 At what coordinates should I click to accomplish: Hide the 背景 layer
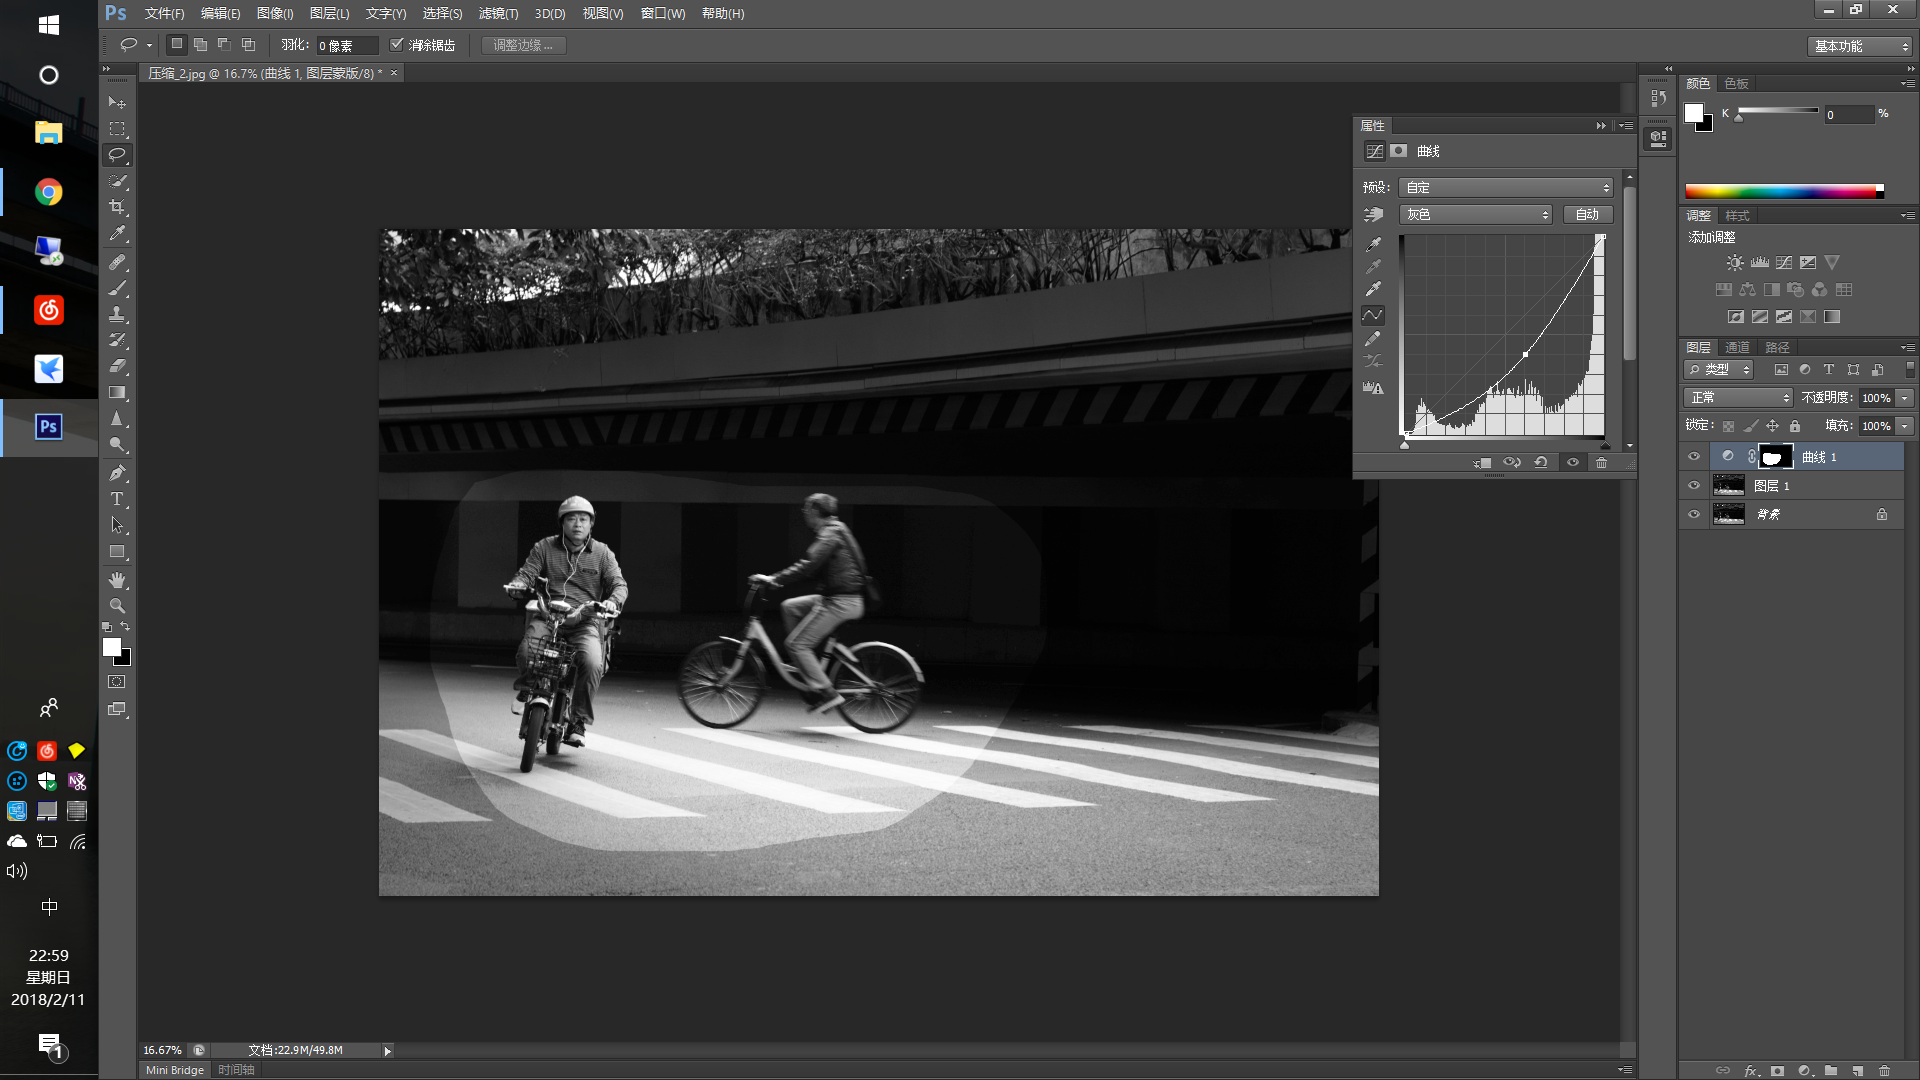click(1694, 514)
